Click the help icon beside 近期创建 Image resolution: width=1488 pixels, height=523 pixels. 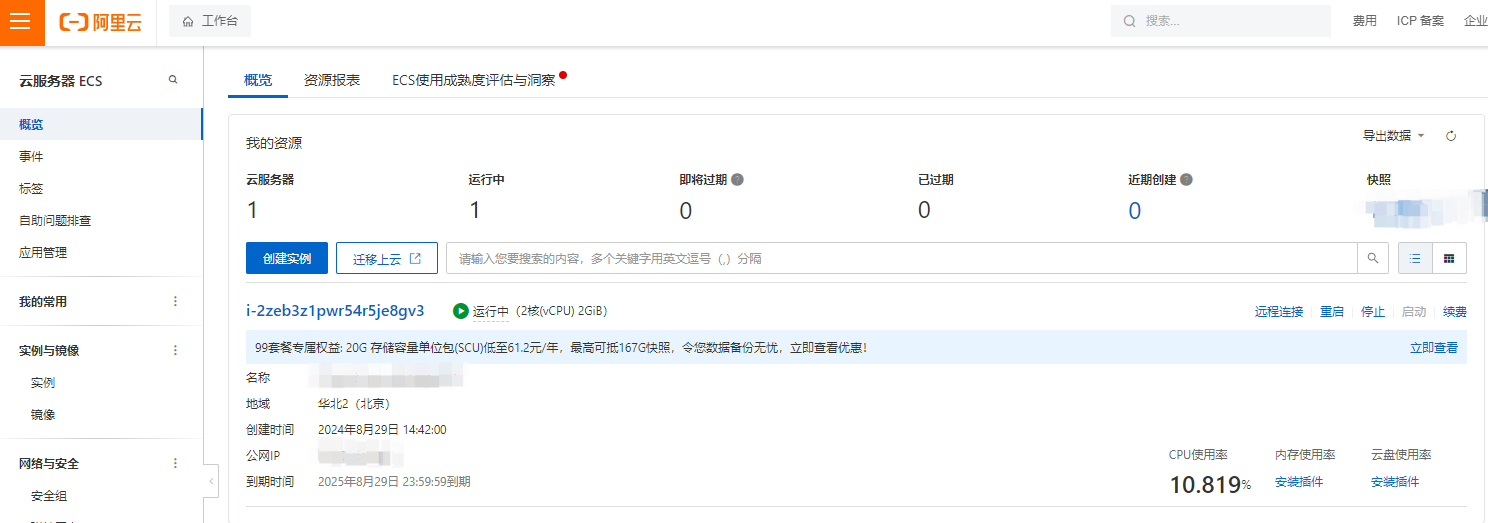coord(1186,180)
